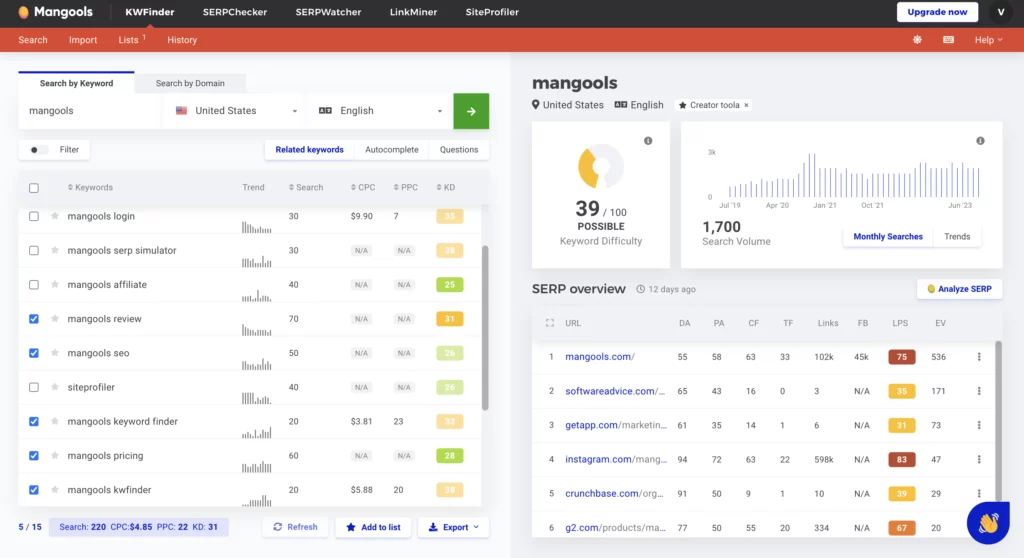
Task: Uncheck mangools pricing checkbox
Action: click(x=34, y=455)
